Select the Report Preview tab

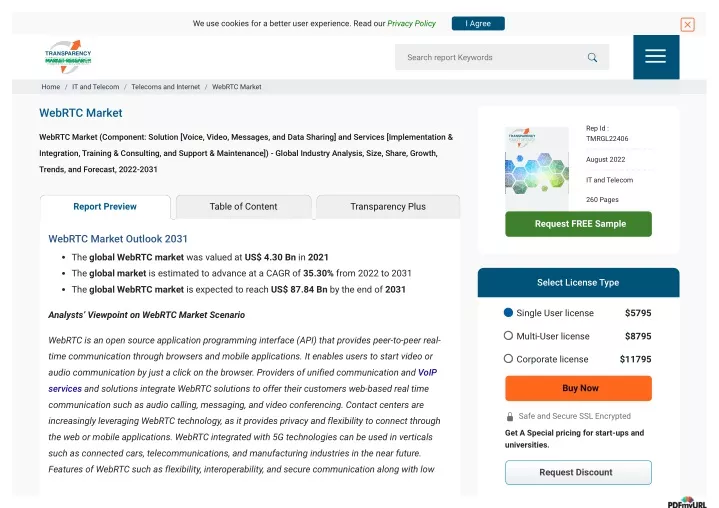point(105,207)
